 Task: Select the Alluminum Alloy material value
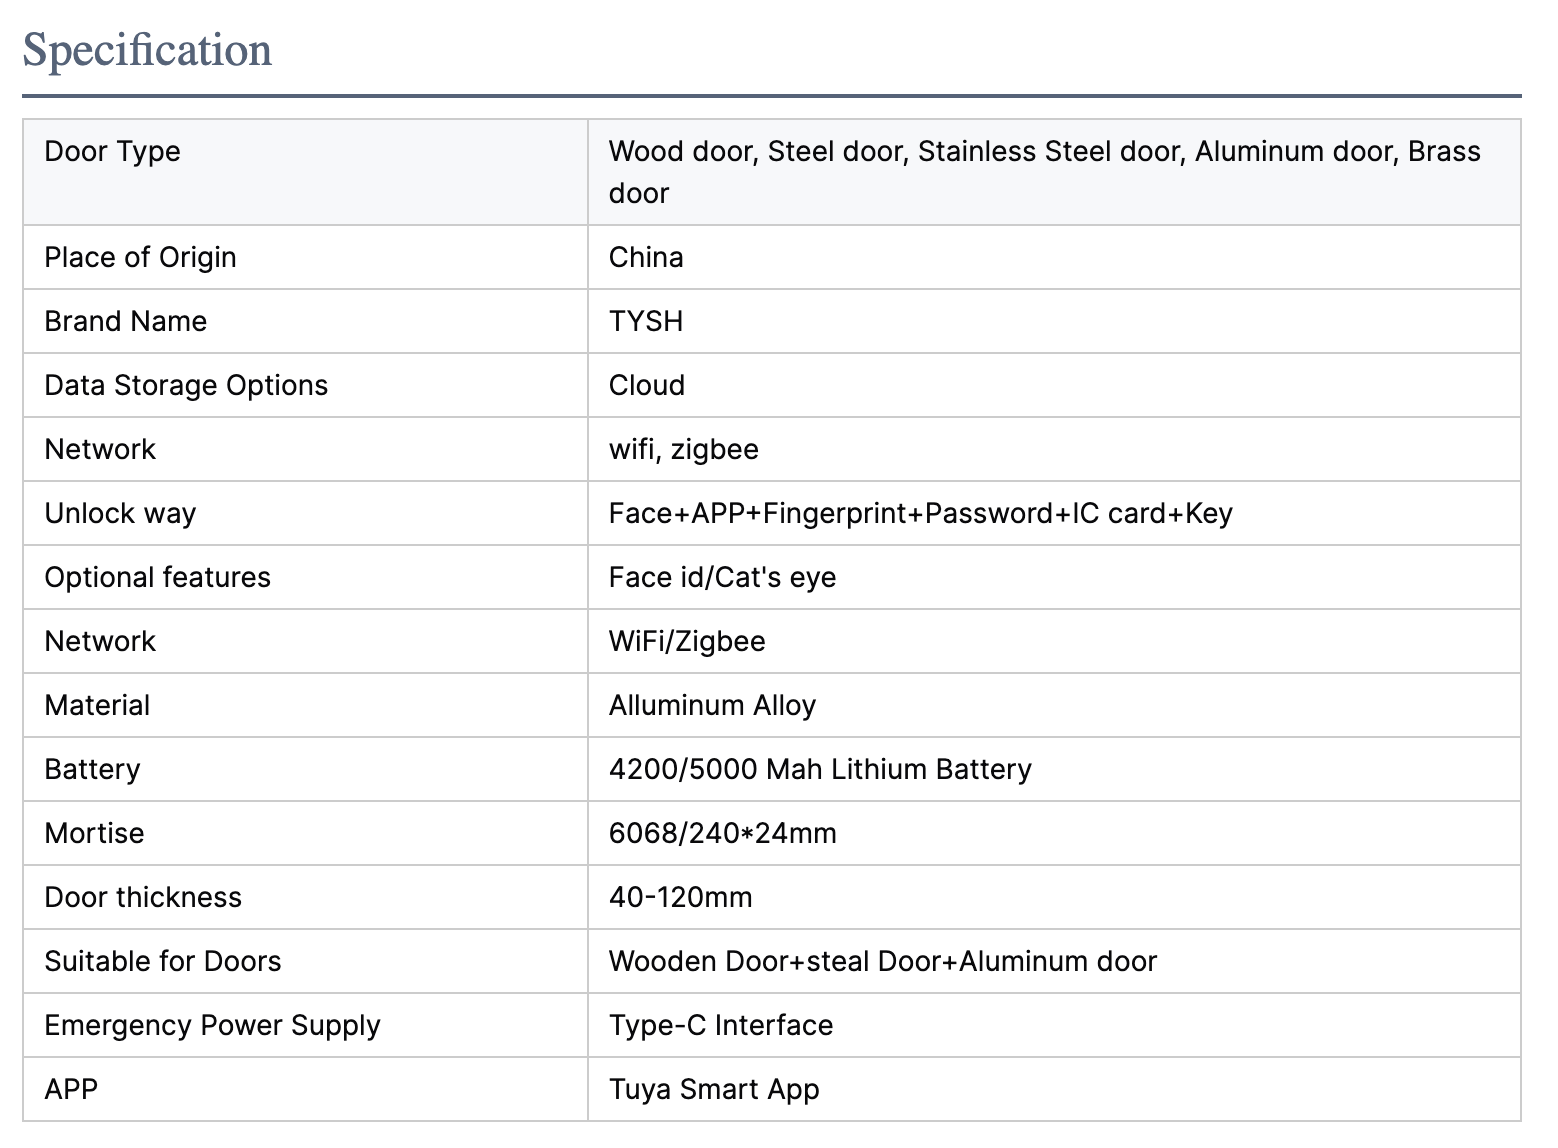712,706
